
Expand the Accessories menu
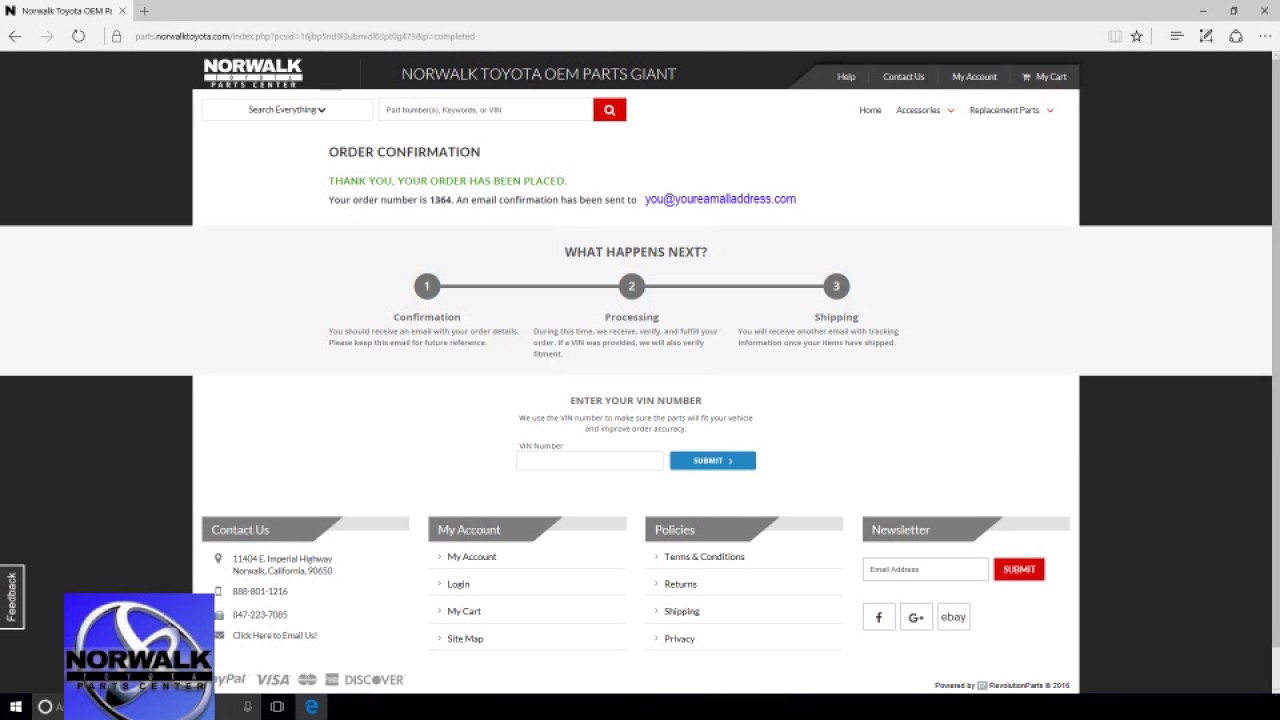[x=925, y=110]
